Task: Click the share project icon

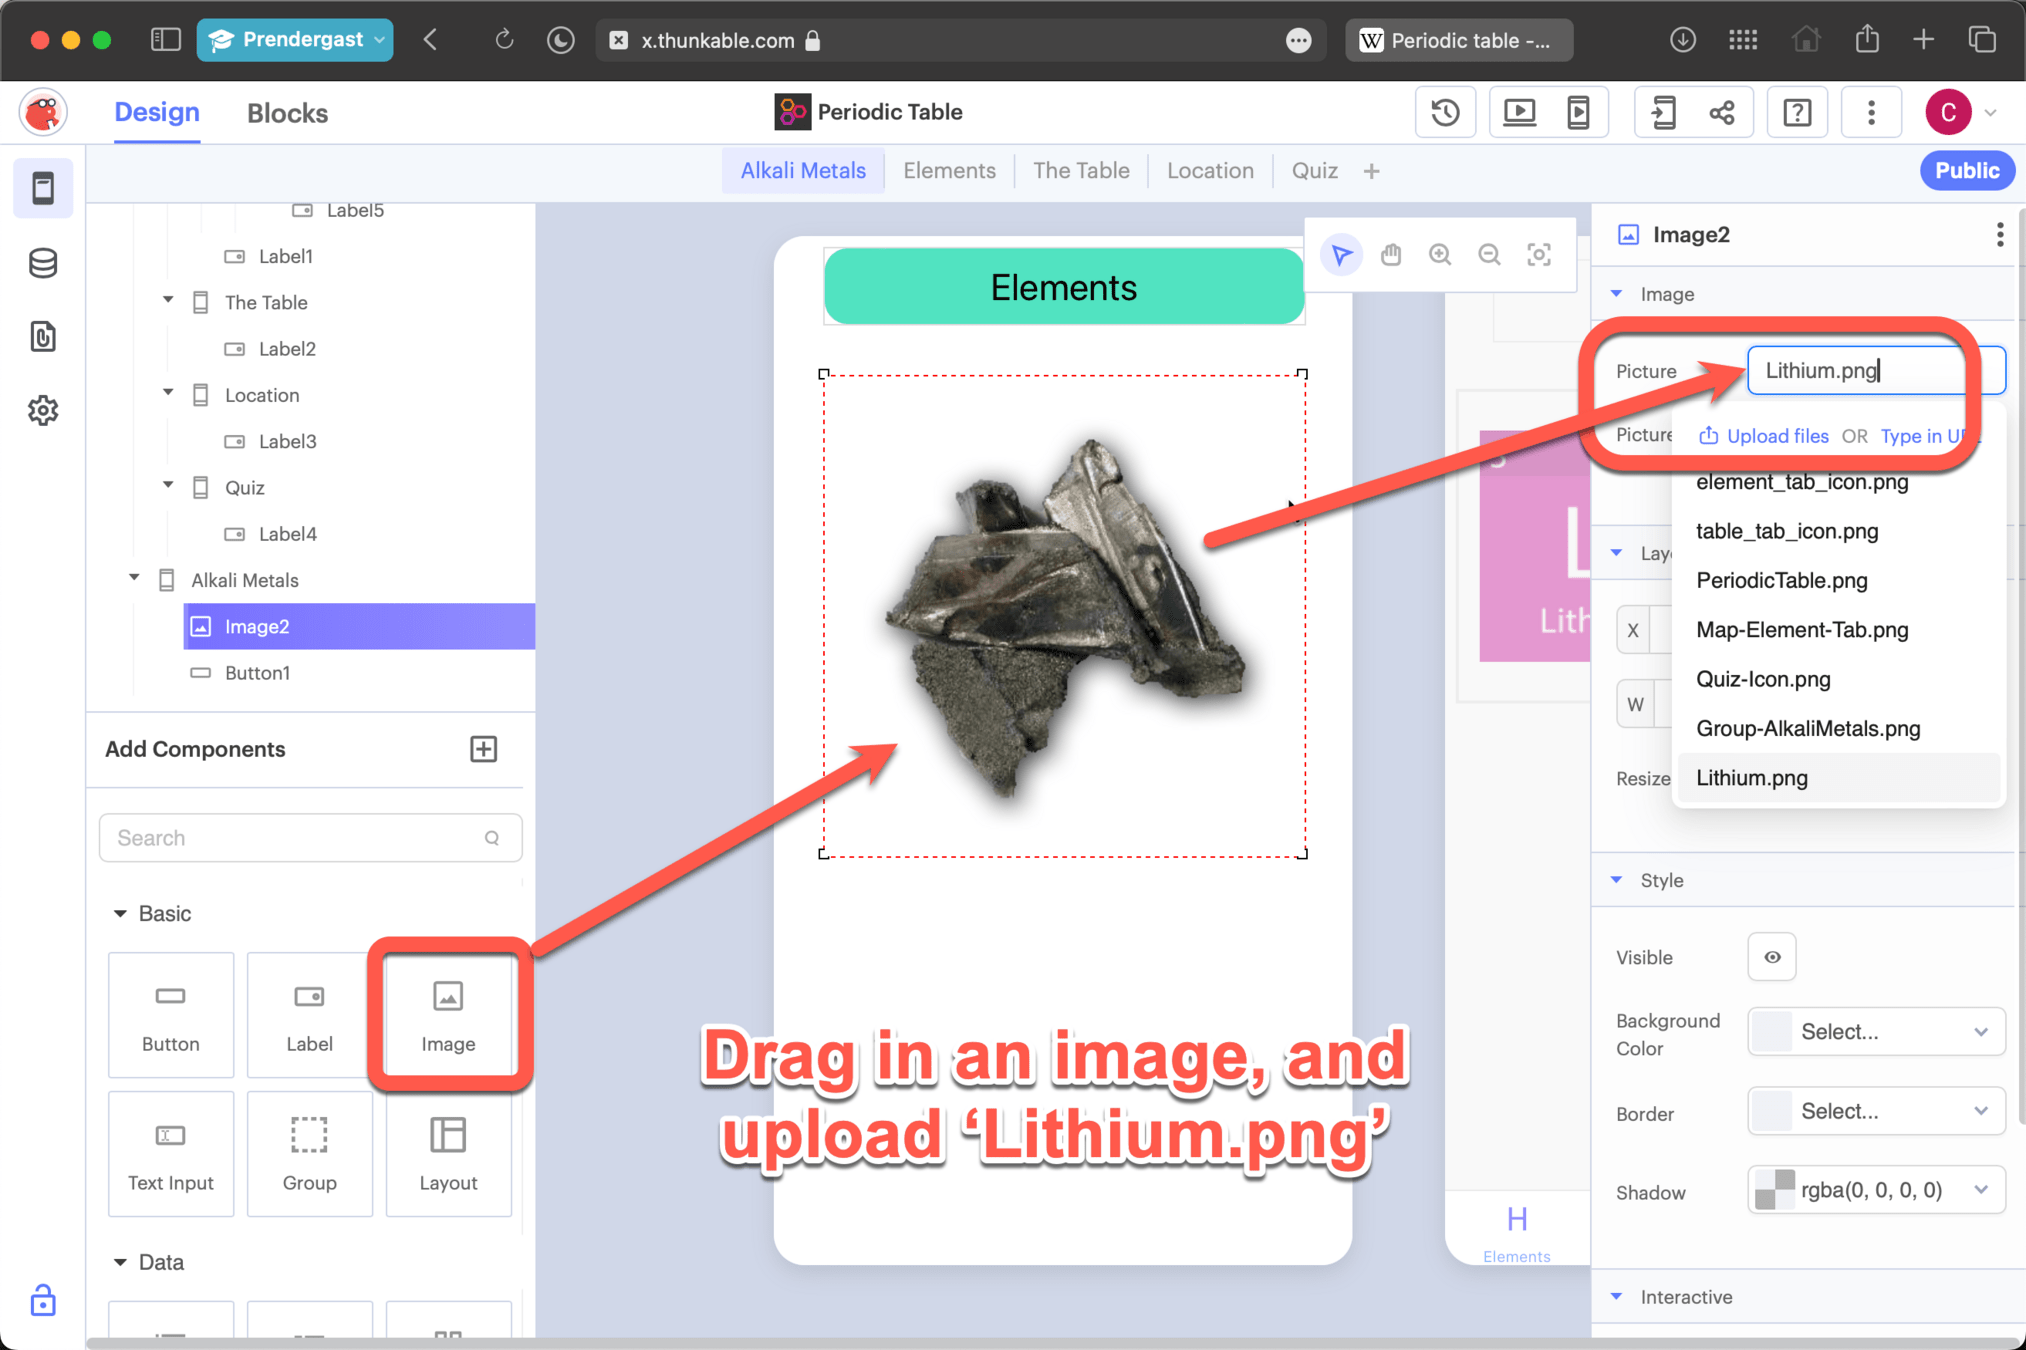Action: coord(1721,112)
